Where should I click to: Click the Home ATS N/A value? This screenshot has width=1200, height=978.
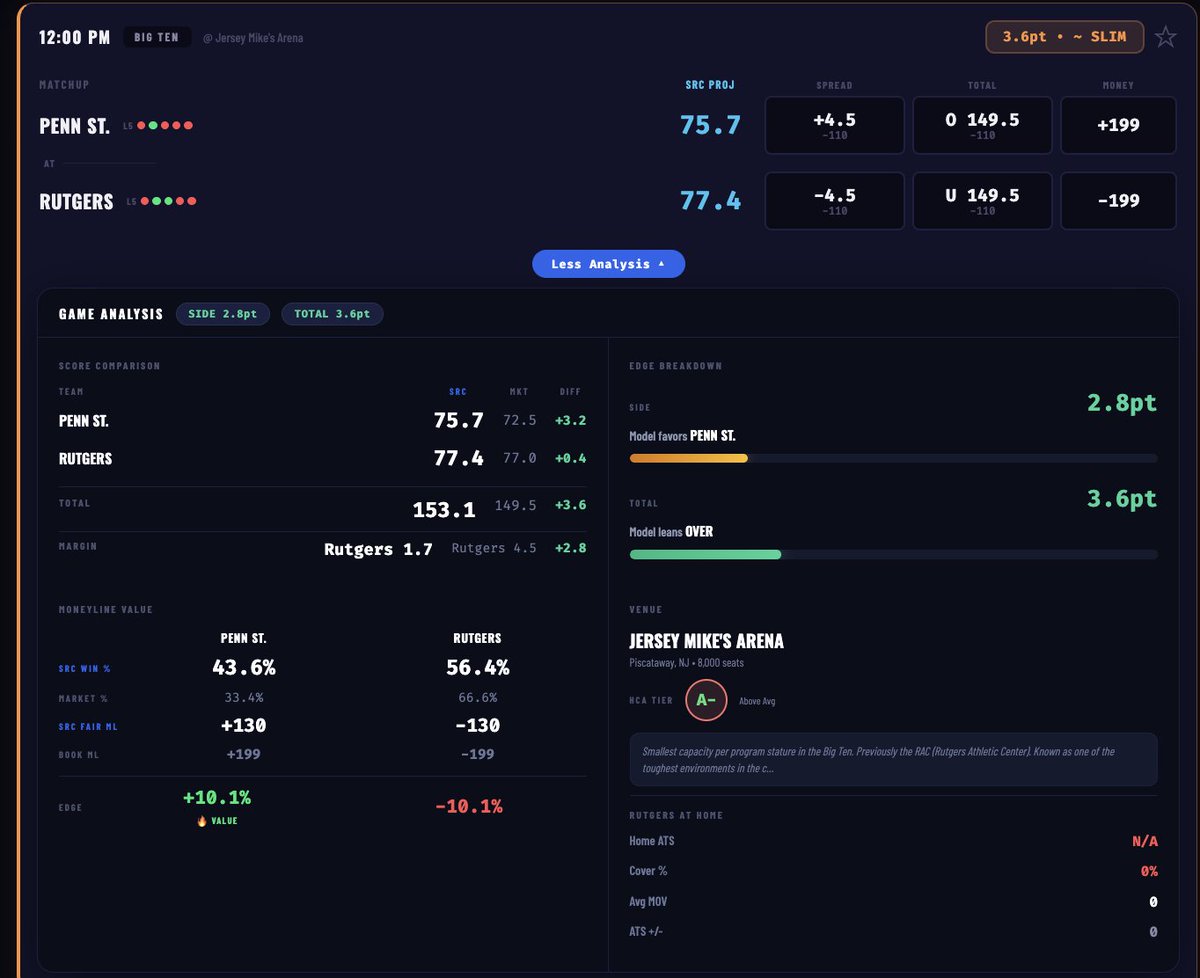click(x=1145, y=841)
